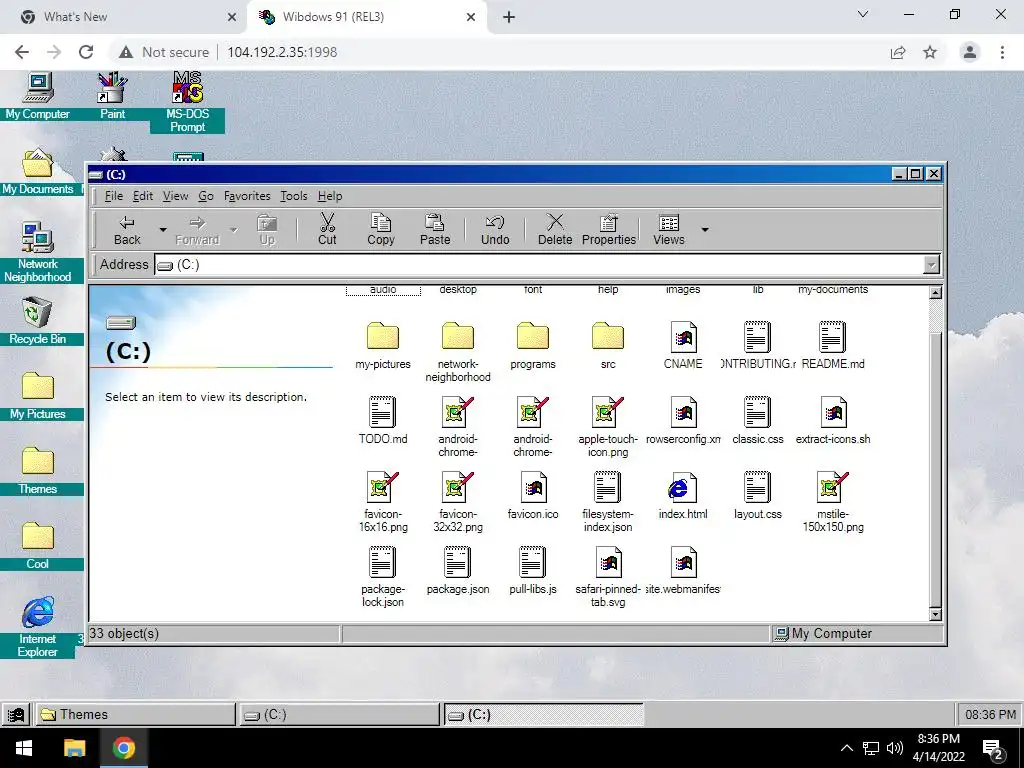
Task: Select the README.md file
Action: [x=833, y=345]
